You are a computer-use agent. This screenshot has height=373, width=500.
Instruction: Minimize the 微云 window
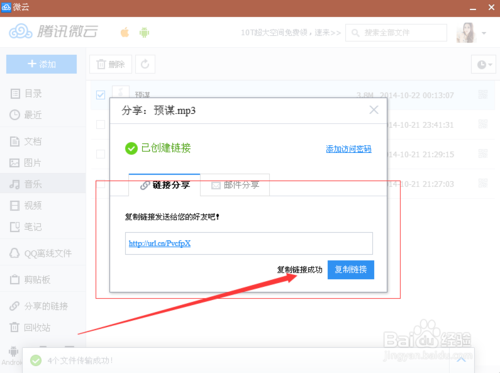[473, 8]
